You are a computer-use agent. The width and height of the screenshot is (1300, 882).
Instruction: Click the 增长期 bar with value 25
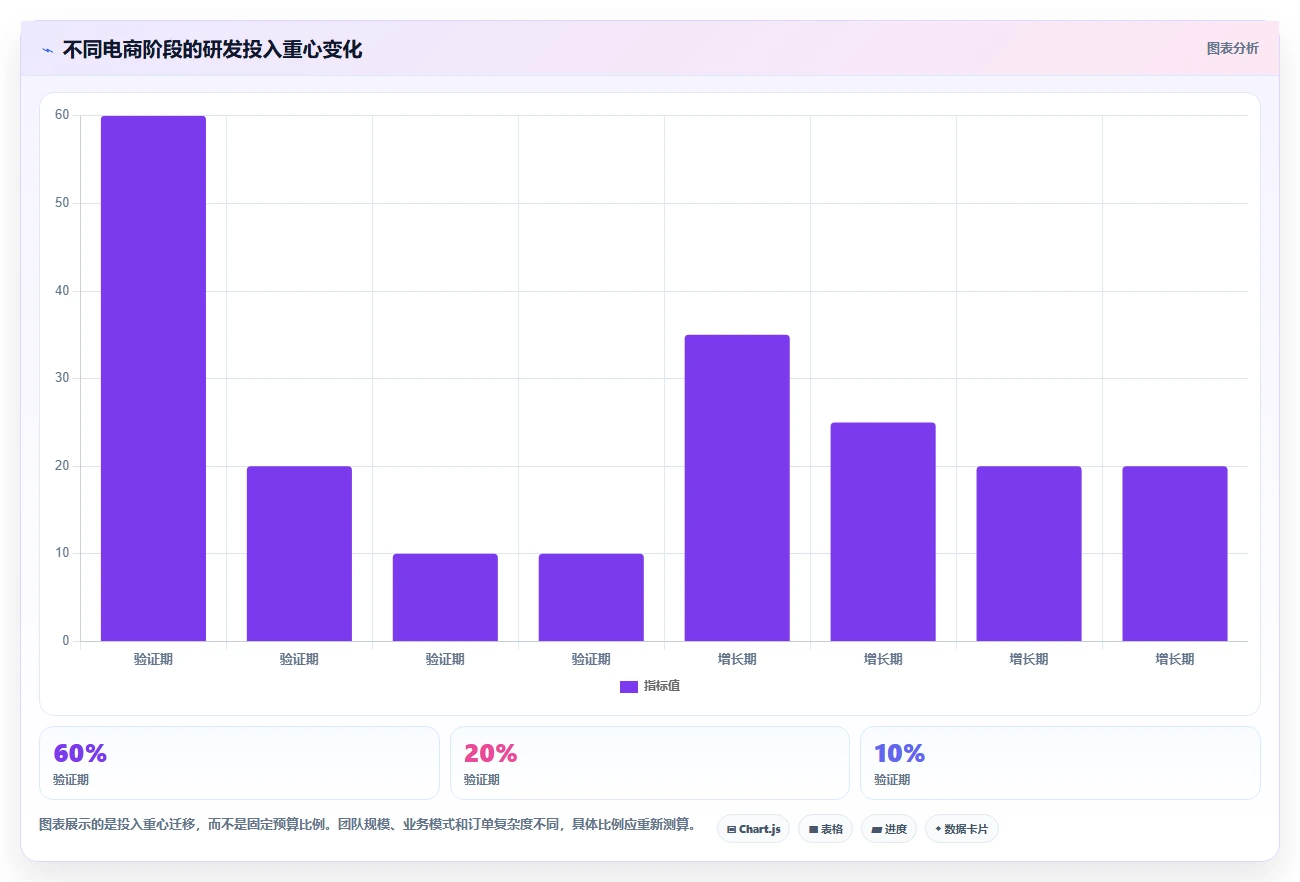tap(883, 532)
